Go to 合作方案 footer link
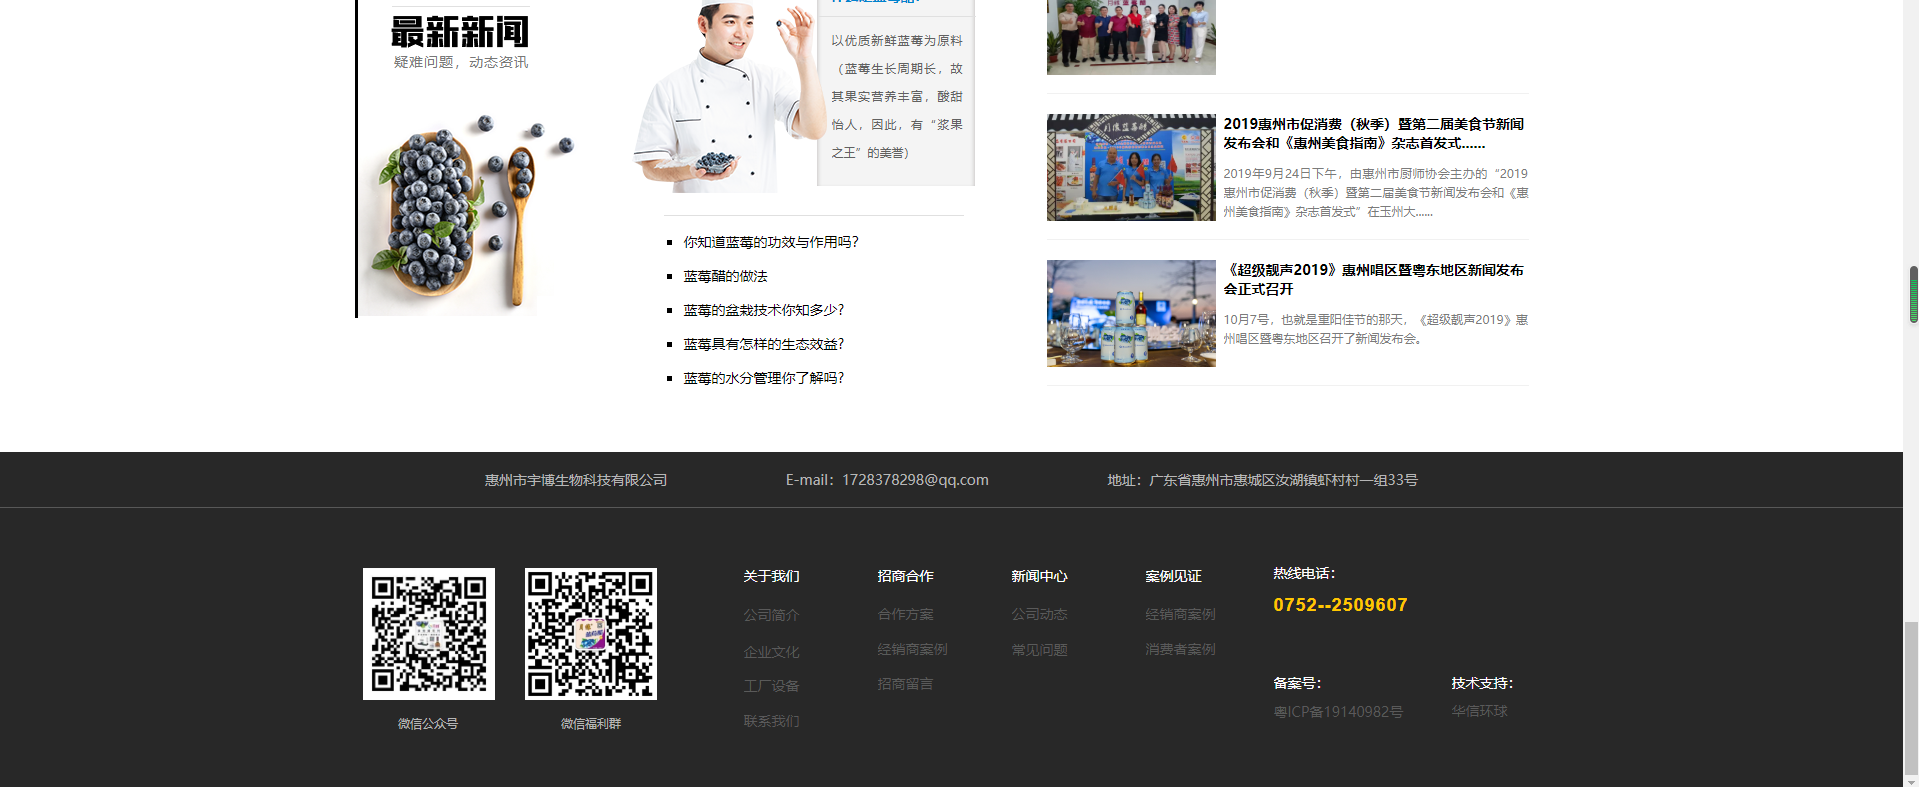This screenshot has width=1919, height=787. click(905, 614)
